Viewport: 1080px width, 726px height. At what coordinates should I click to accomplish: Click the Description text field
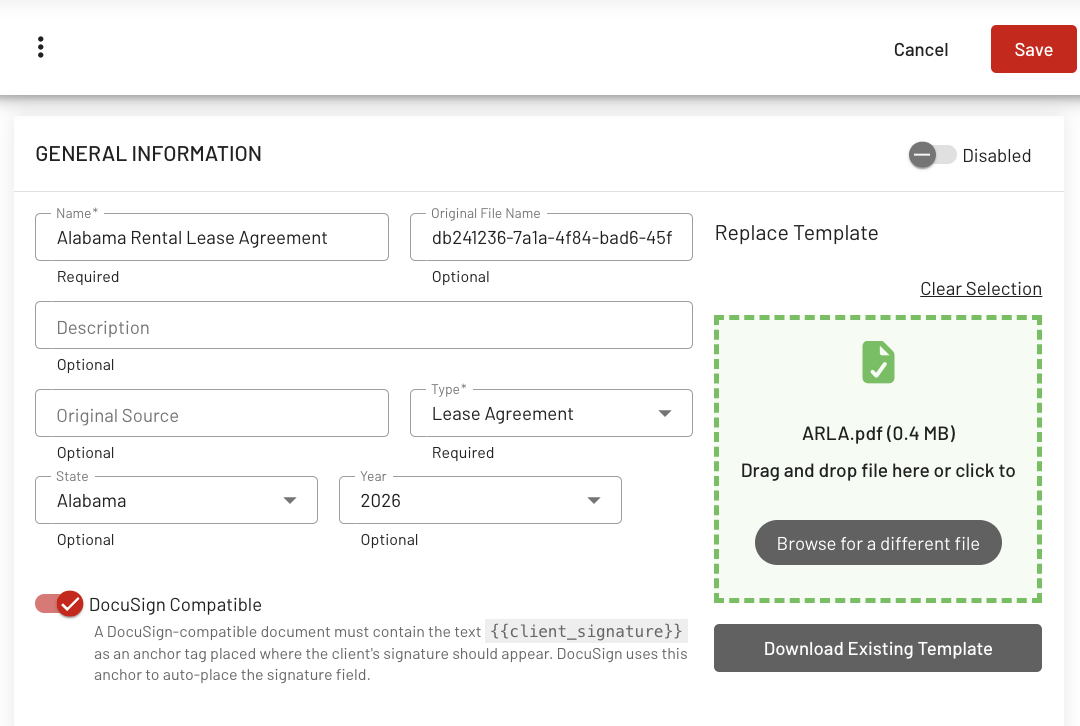(x=364, y=327)
